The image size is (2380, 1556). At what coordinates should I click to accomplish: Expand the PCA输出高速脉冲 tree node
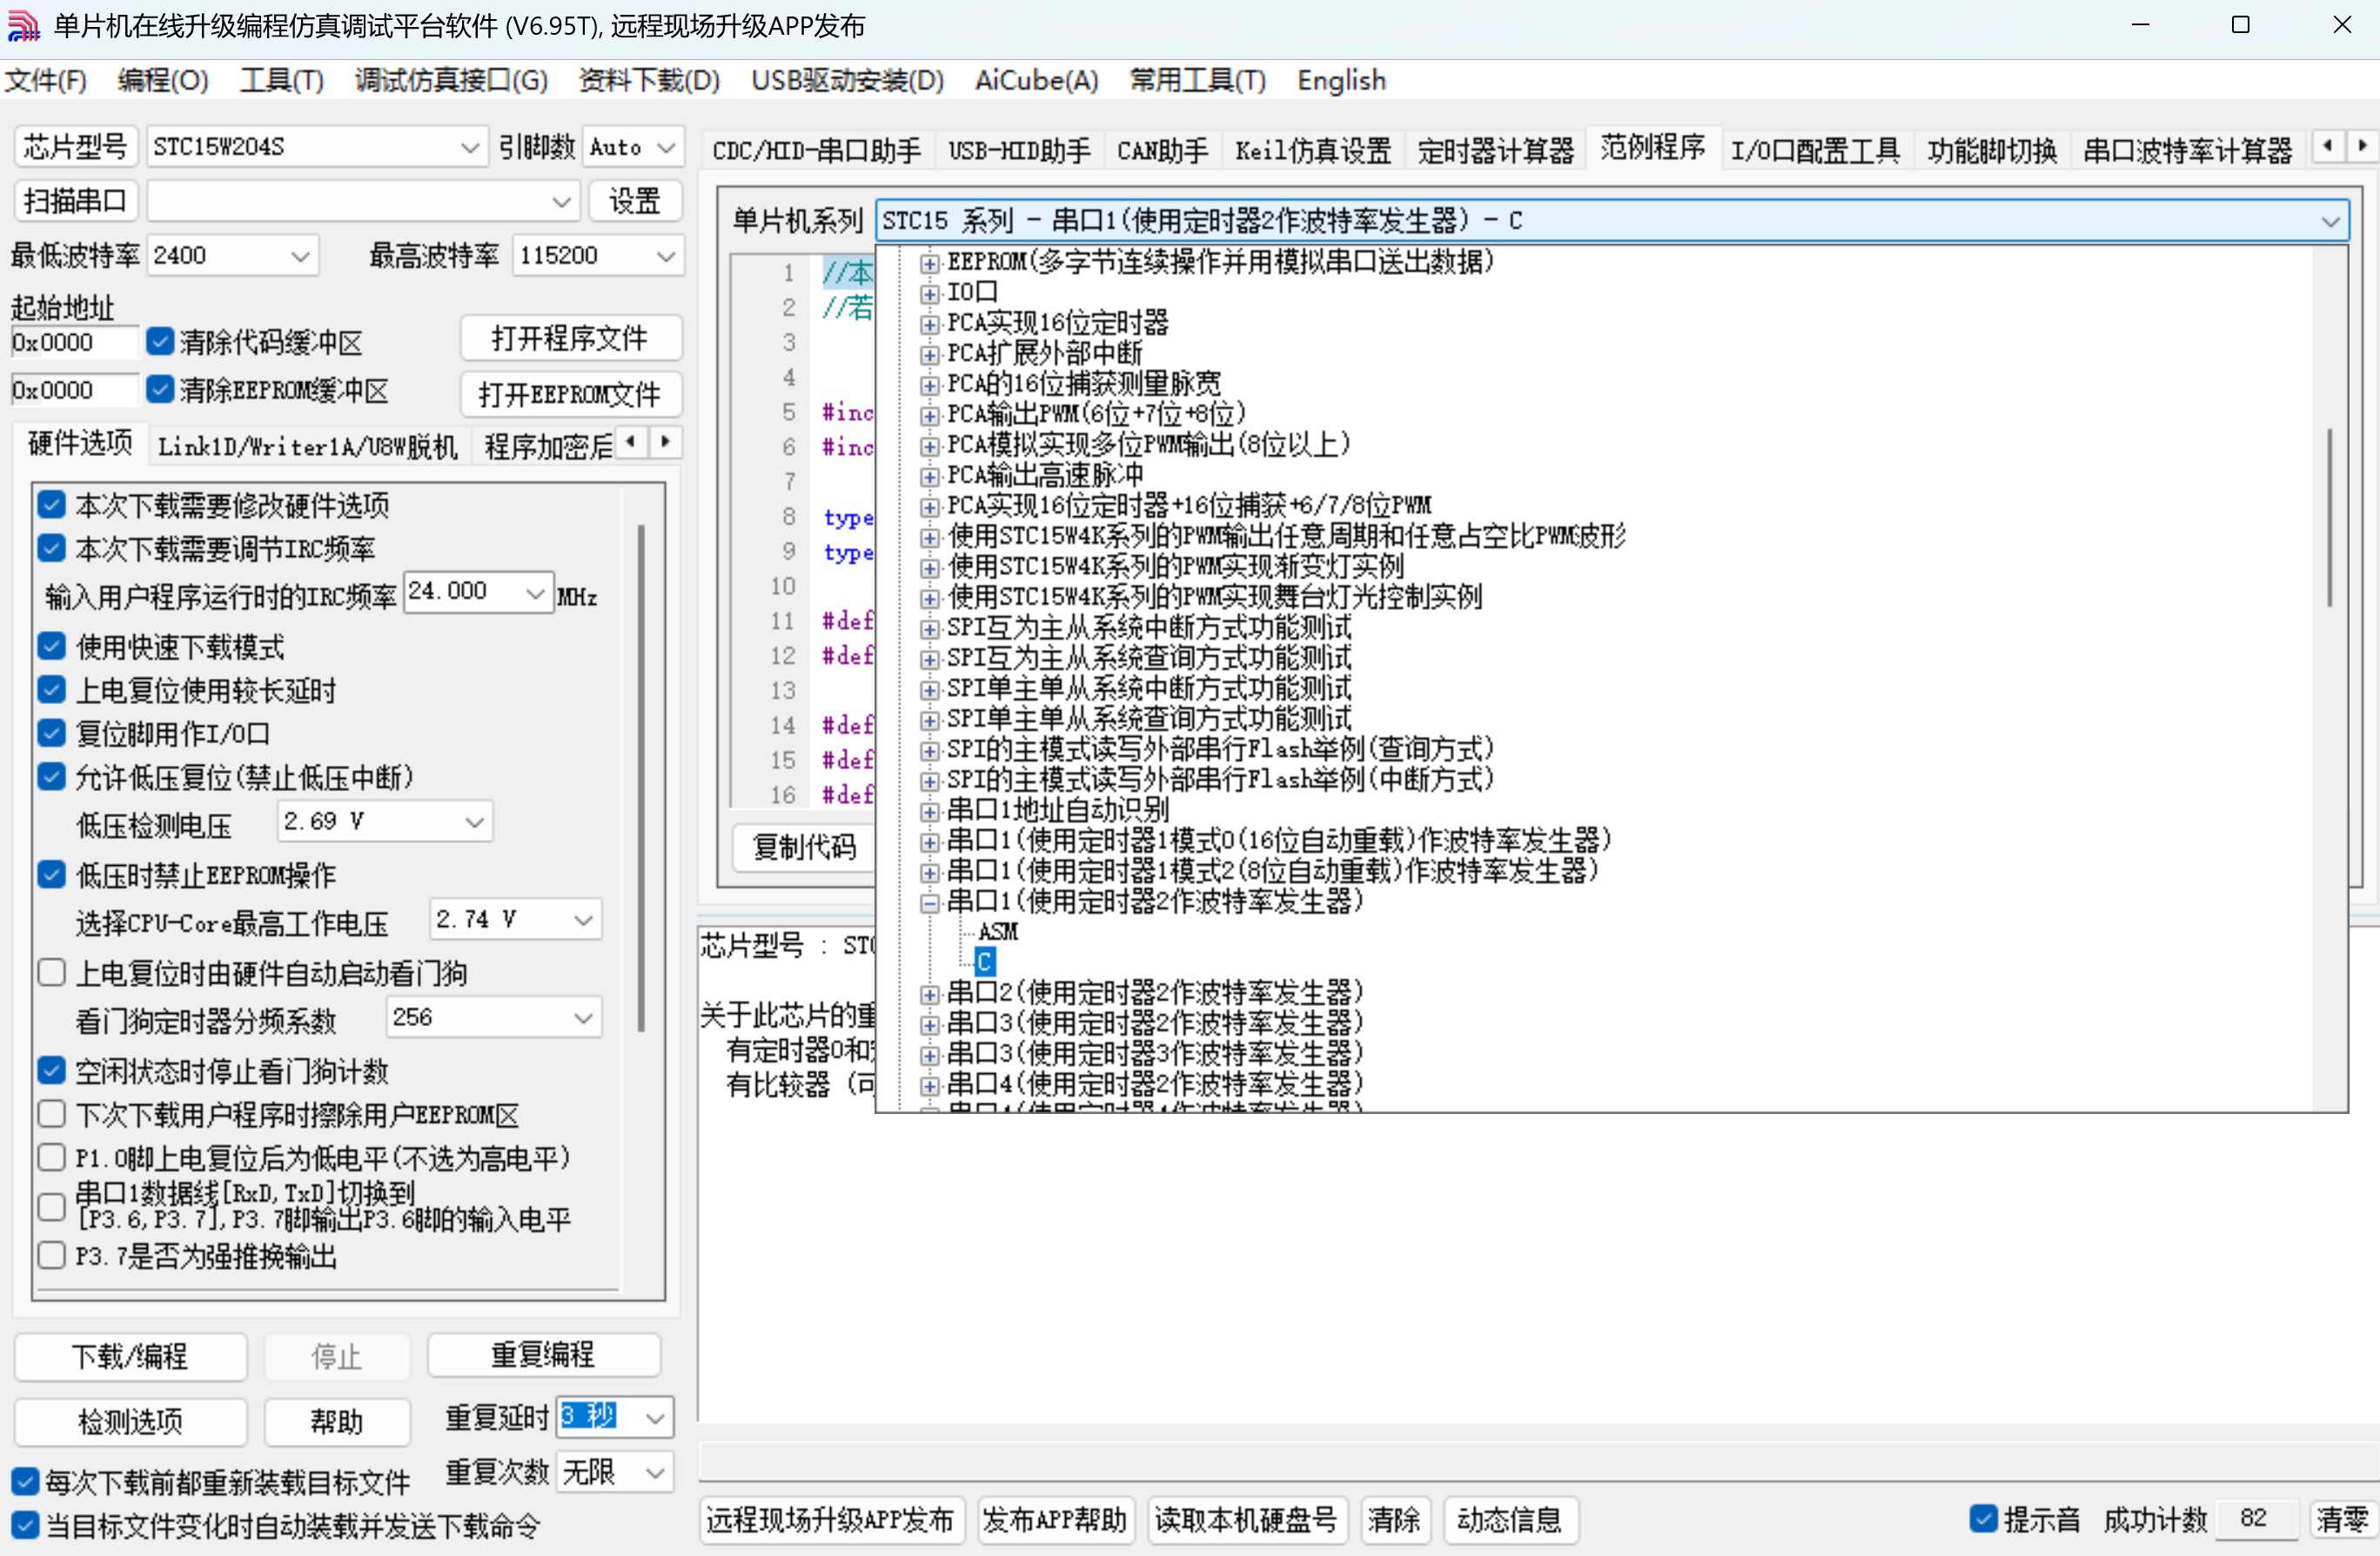coord(930,476)
